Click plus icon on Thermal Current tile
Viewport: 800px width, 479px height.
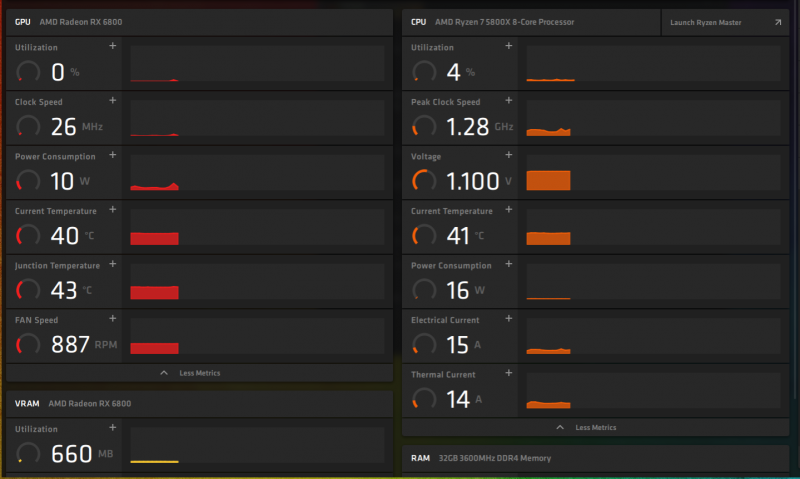click(508, 374)
